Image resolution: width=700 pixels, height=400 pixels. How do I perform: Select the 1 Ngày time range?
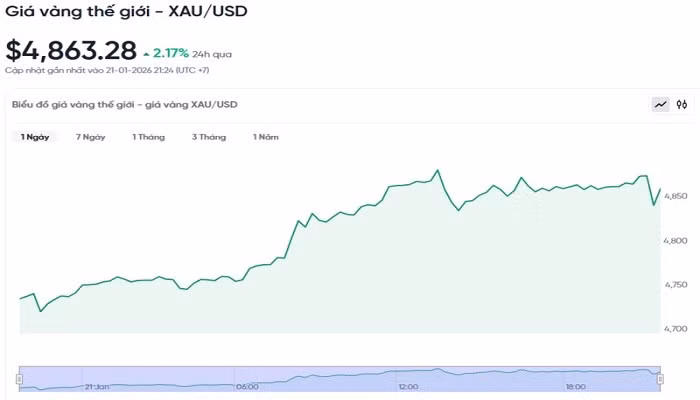[x=36, y=136]
